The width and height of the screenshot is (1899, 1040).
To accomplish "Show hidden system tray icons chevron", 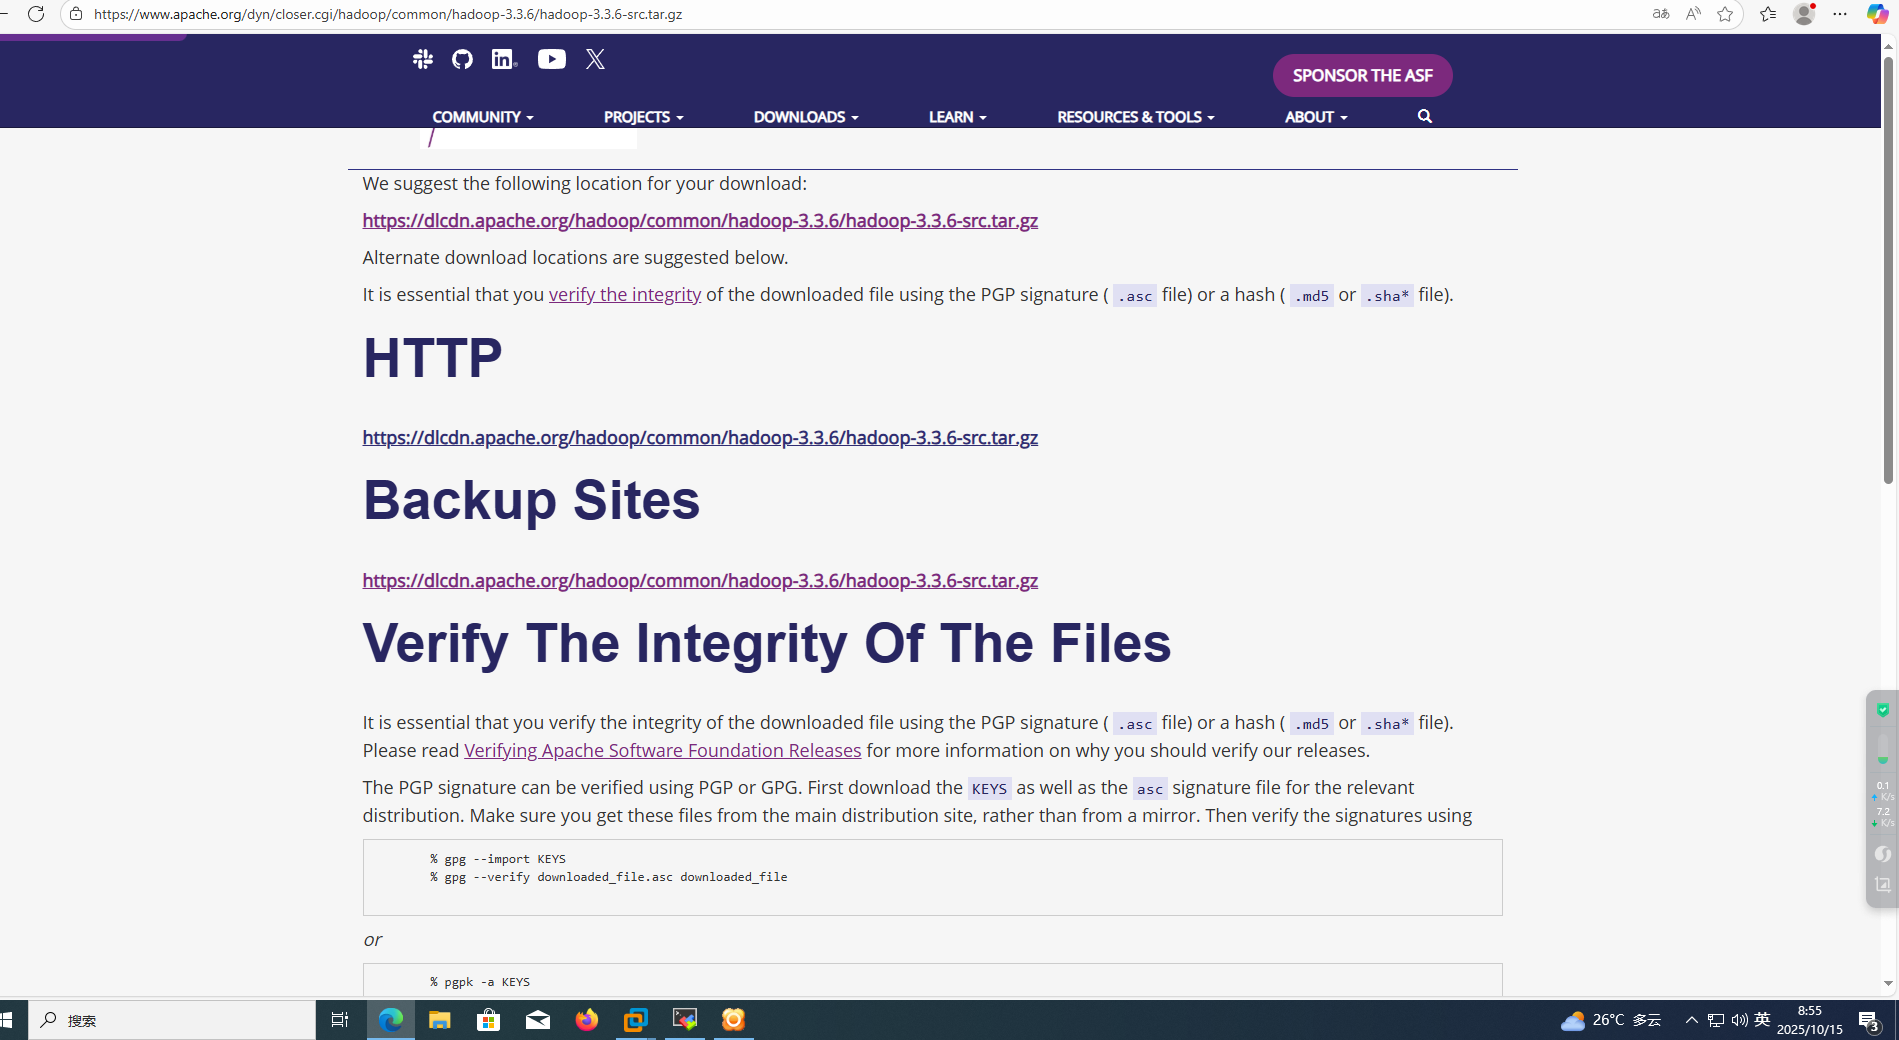I will (1692, 1020).
